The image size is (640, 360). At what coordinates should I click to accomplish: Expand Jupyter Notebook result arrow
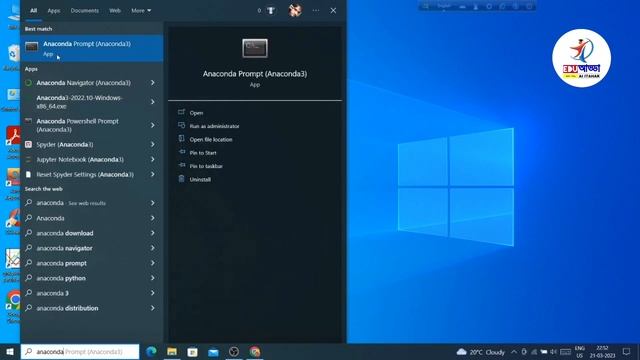click(x=153, y=160)
